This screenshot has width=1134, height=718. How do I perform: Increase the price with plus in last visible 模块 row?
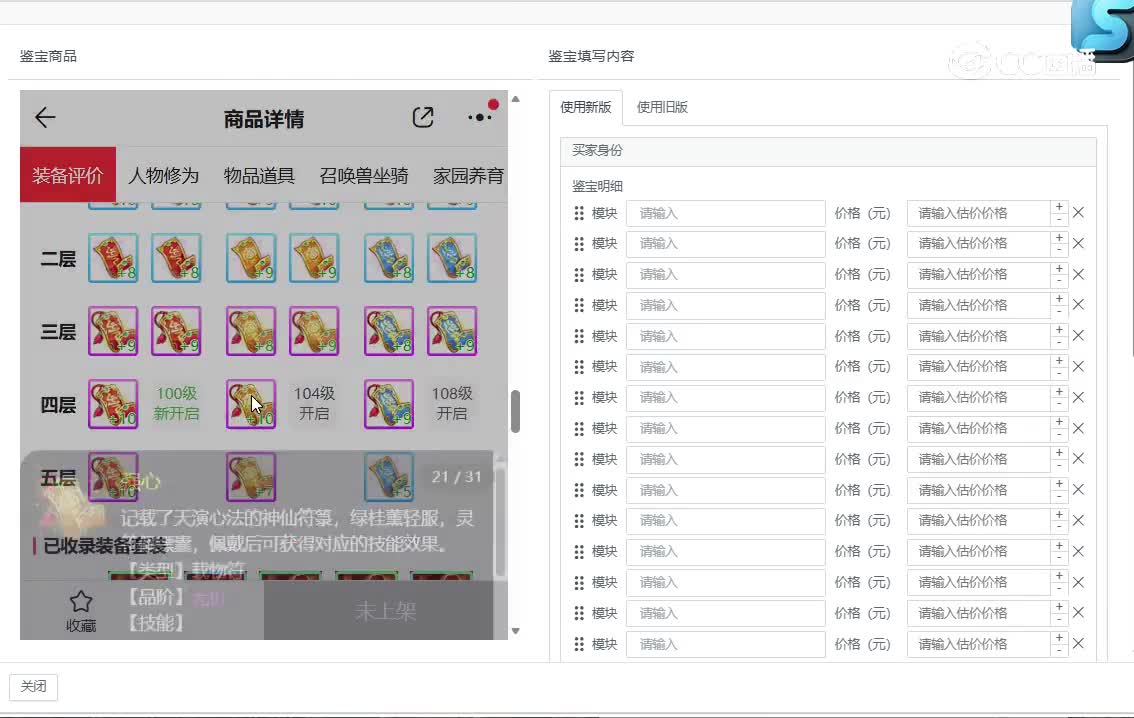1059,638
